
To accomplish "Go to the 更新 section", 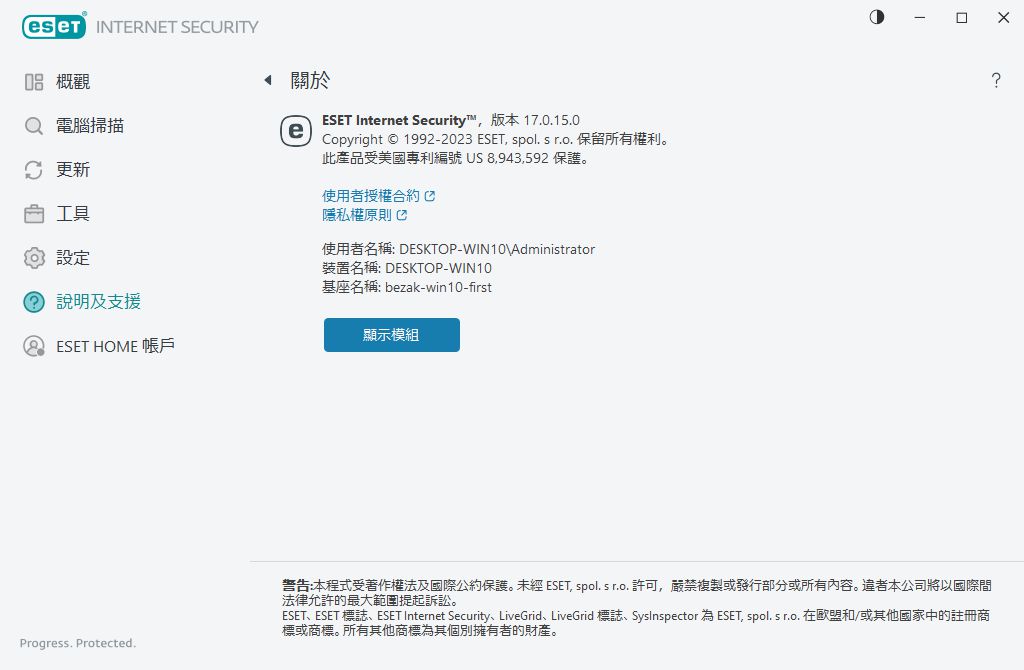I will tap(73, 170).
